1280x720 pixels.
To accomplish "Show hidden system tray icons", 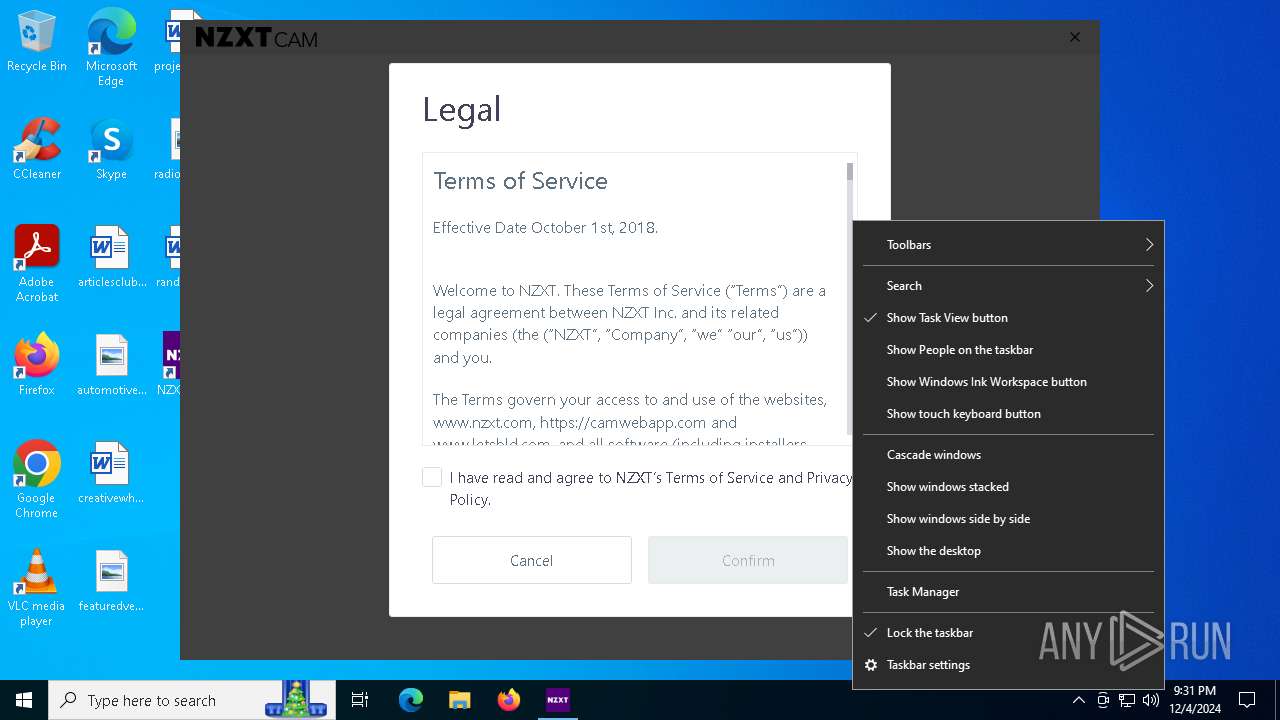I will (x=1078, y=700).
